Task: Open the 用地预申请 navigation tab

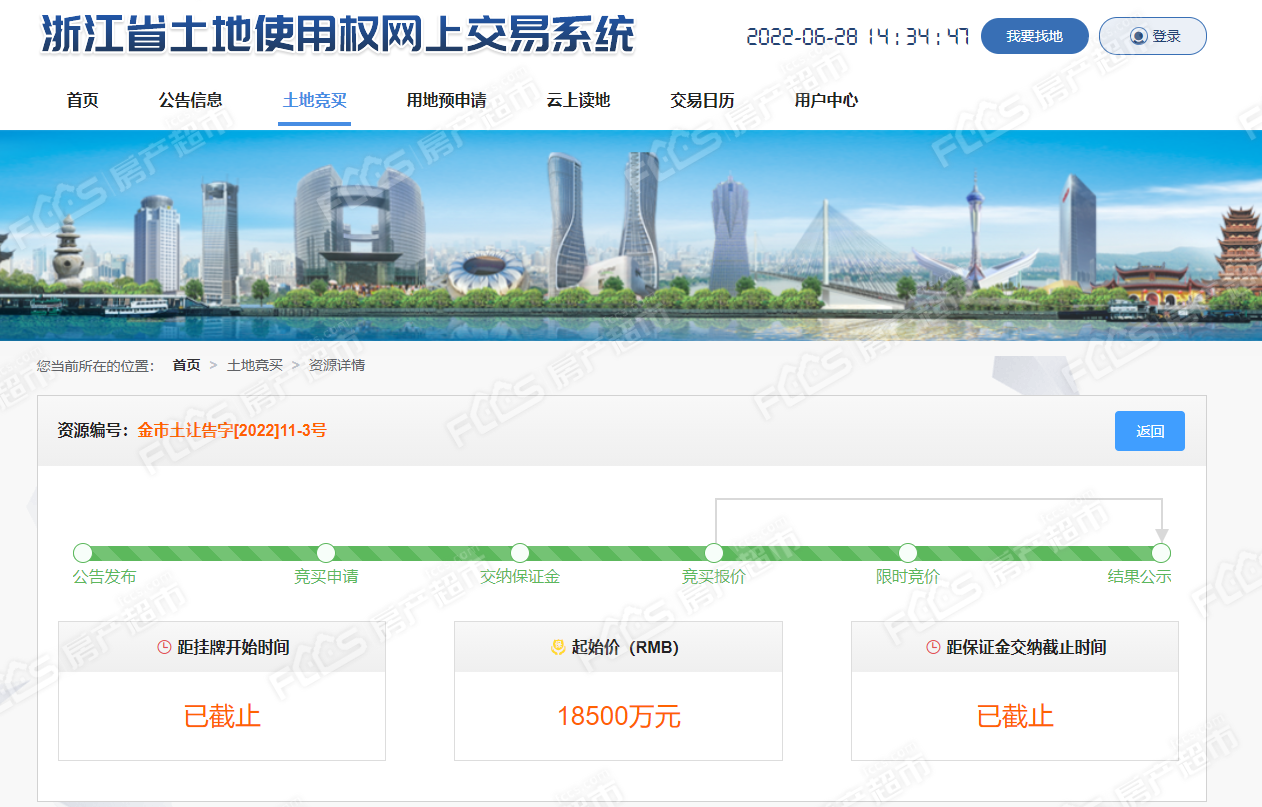Action: pos(446,100)
